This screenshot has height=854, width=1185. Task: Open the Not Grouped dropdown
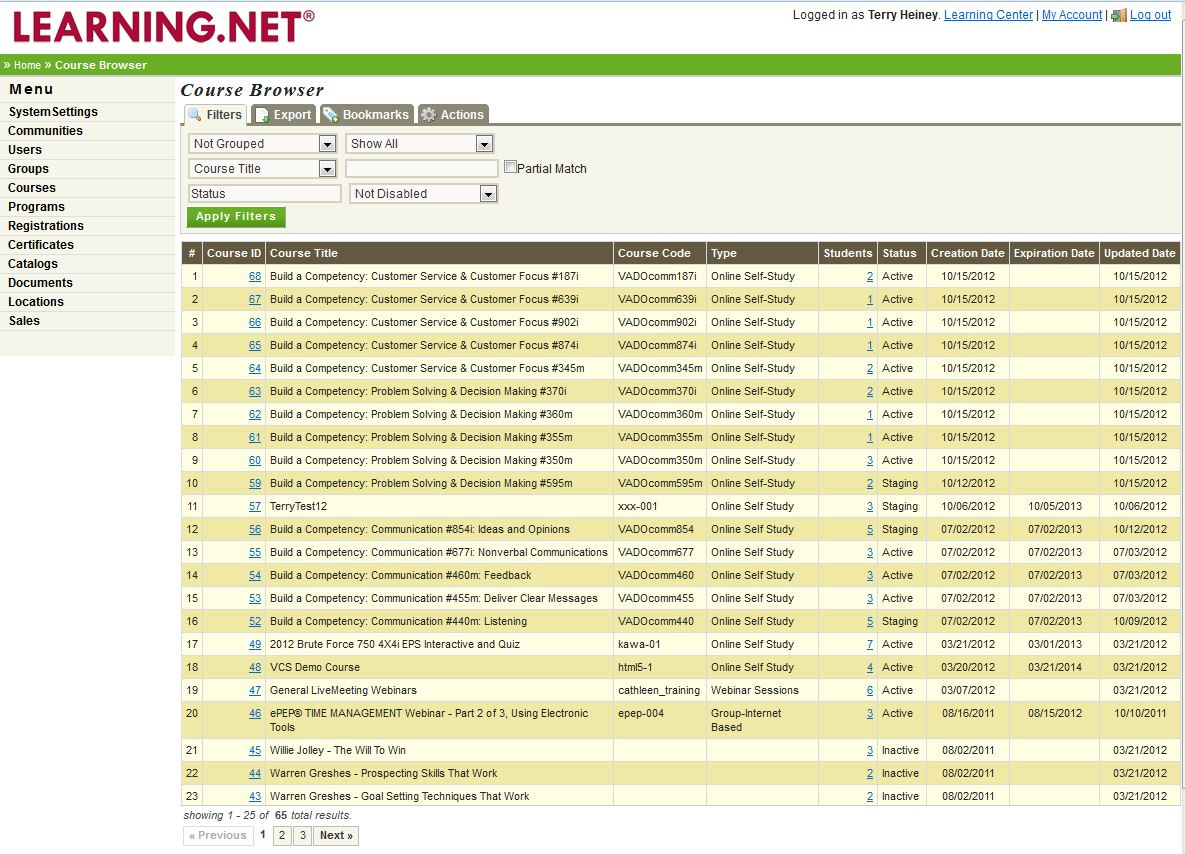[327, 143]
